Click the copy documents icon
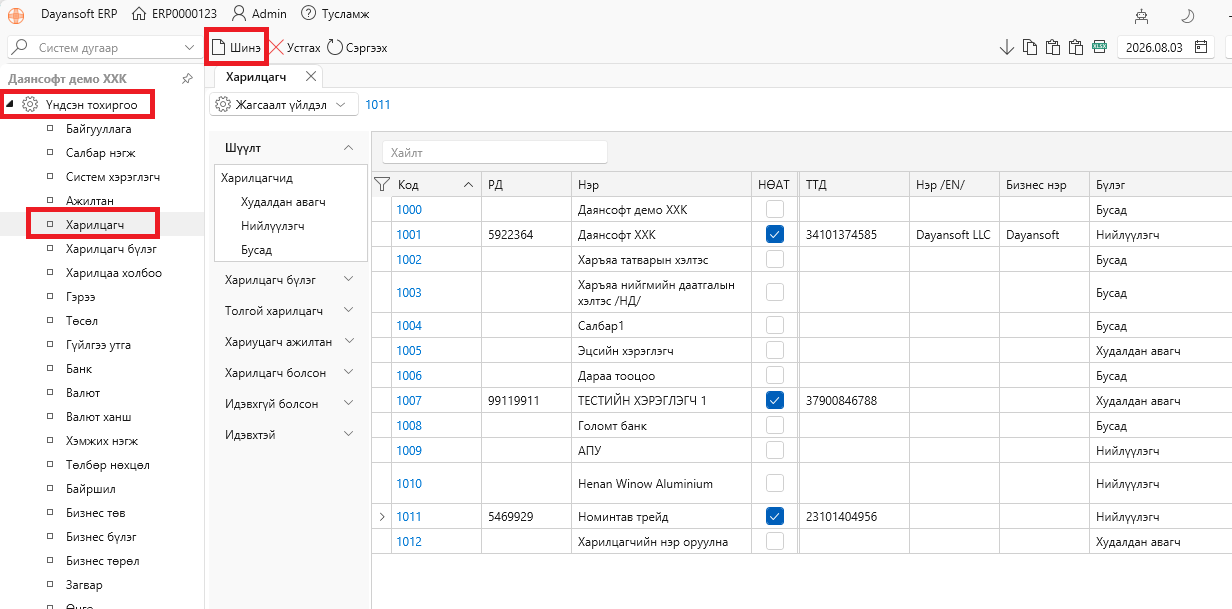Viewport: 1232px width, 609px height. coord(1029,47)
